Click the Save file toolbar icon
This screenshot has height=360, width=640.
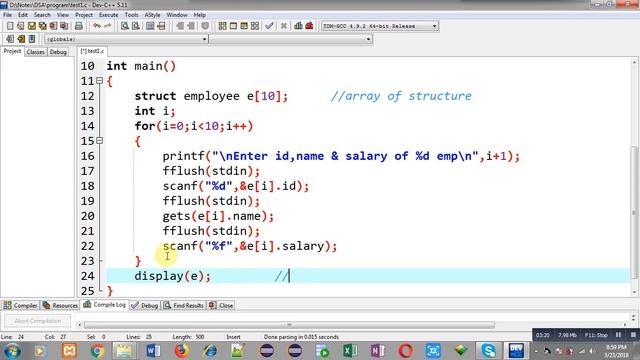(x=31, y=26)
